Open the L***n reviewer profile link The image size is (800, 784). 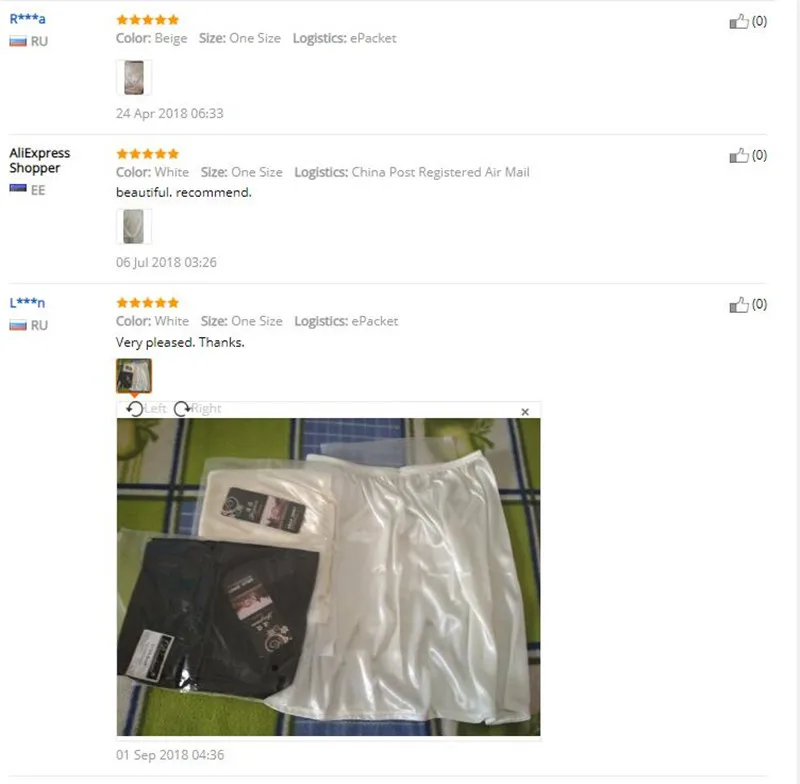coord(28,303)
